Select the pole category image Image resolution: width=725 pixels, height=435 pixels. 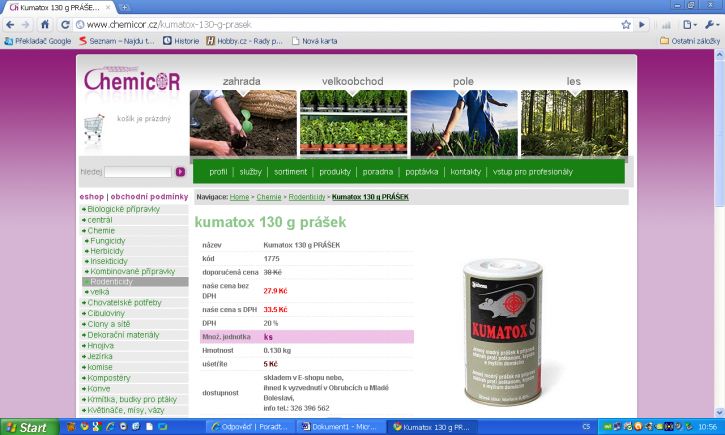tap(464, 123)
